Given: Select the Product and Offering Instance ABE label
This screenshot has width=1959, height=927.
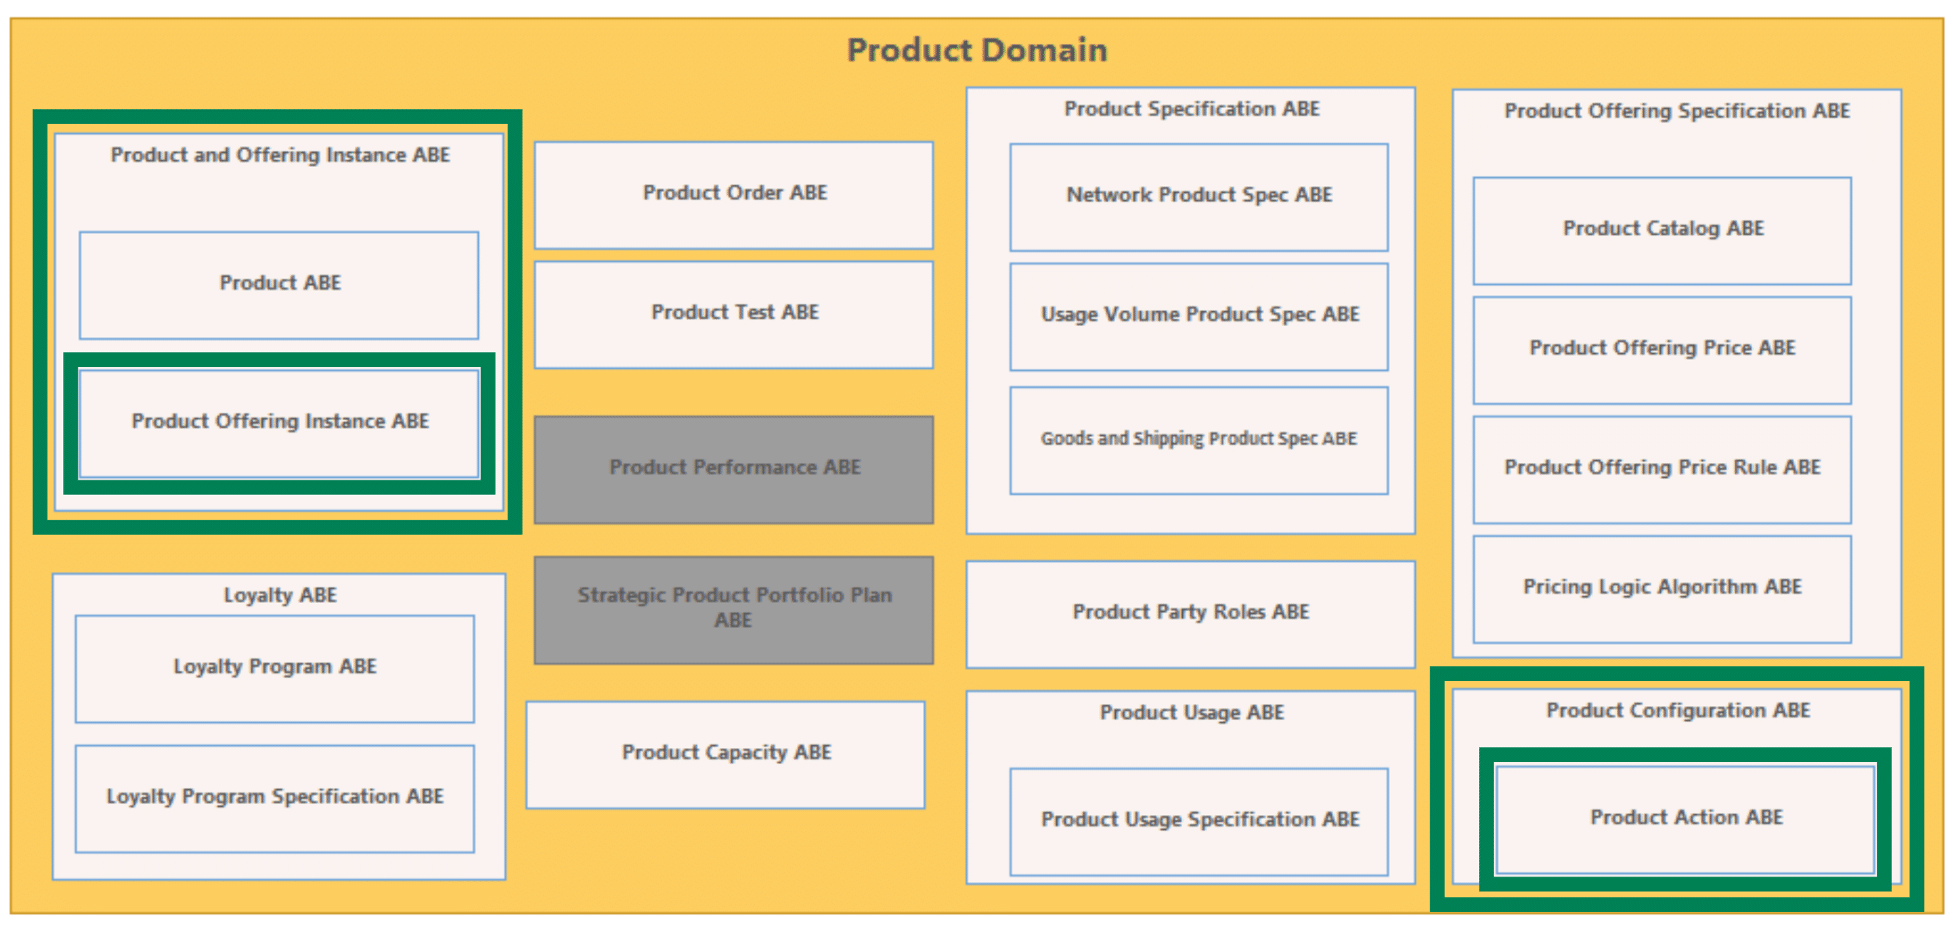Looking at the screenshot, I should [x=280, y=155].
